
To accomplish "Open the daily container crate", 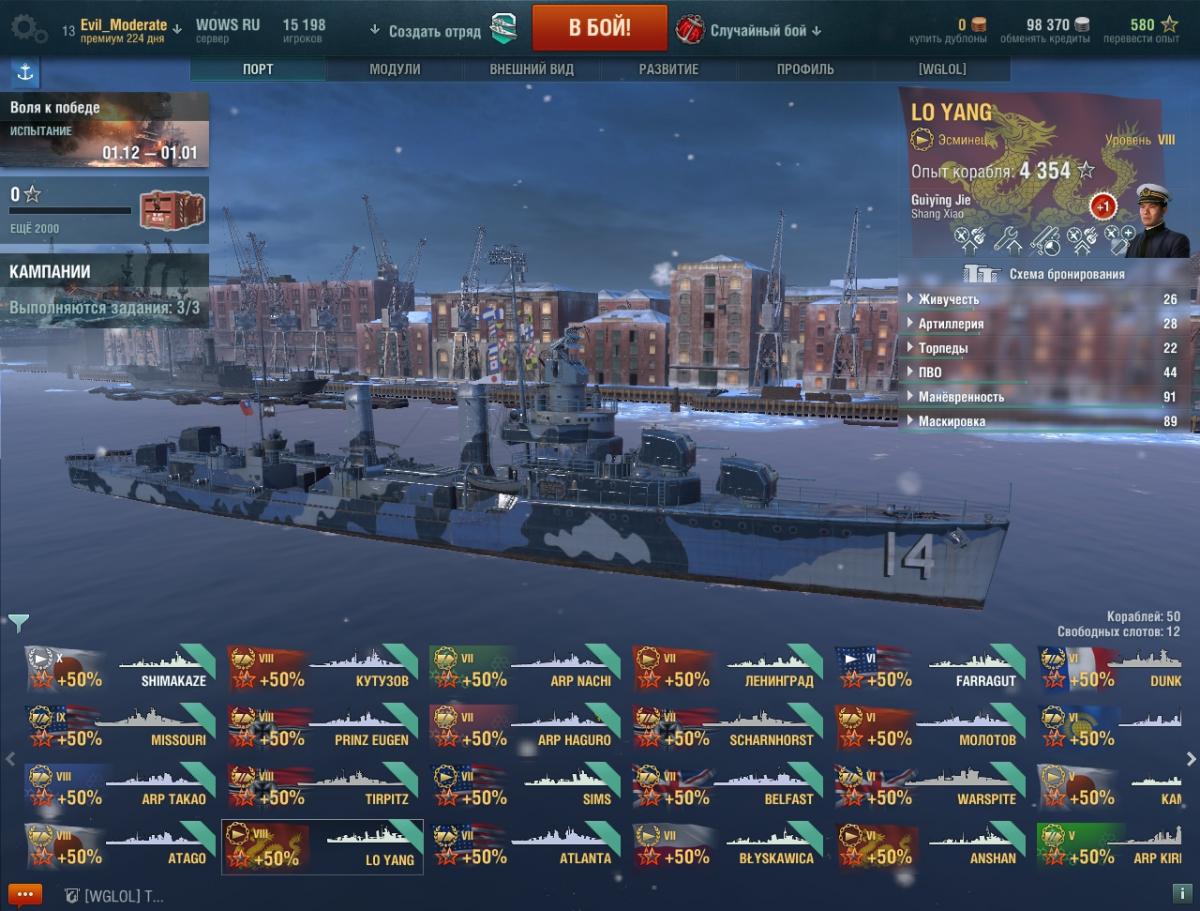I will point(172,210).
